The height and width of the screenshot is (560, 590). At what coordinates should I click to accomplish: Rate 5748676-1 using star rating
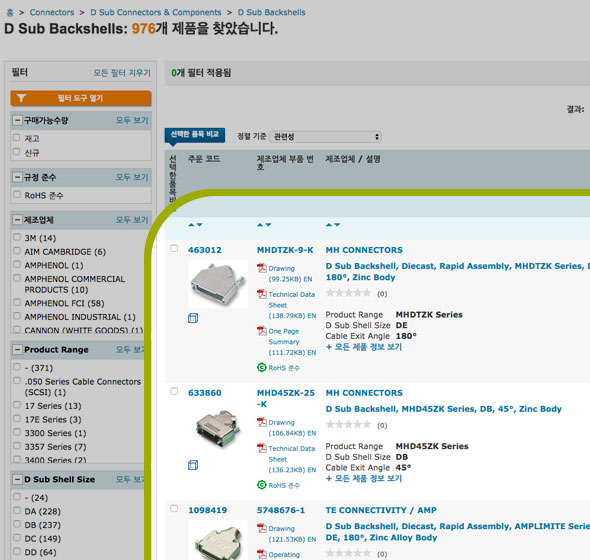348,553
